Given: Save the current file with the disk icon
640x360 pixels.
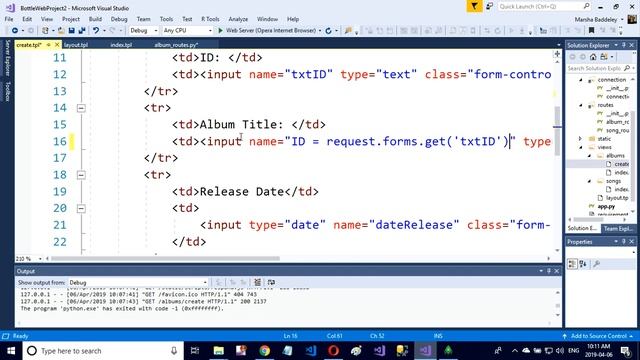Looking at the screenshot, I should pos(72,31).
